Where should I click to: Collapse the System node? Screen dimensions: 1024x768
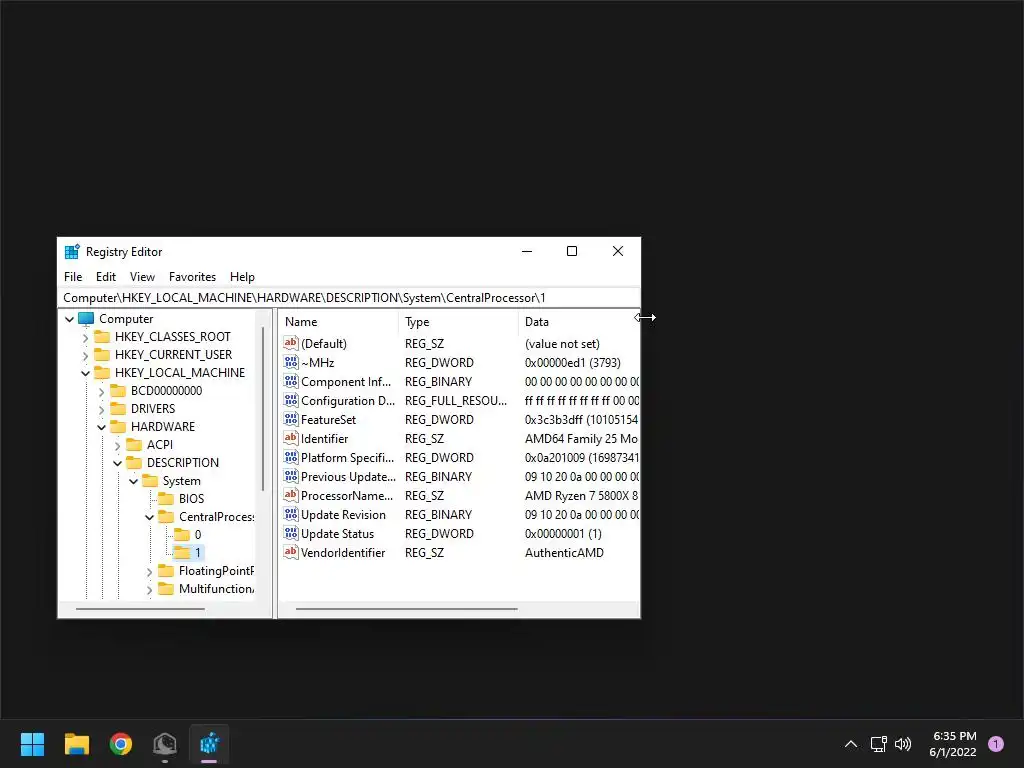point(133,481)
